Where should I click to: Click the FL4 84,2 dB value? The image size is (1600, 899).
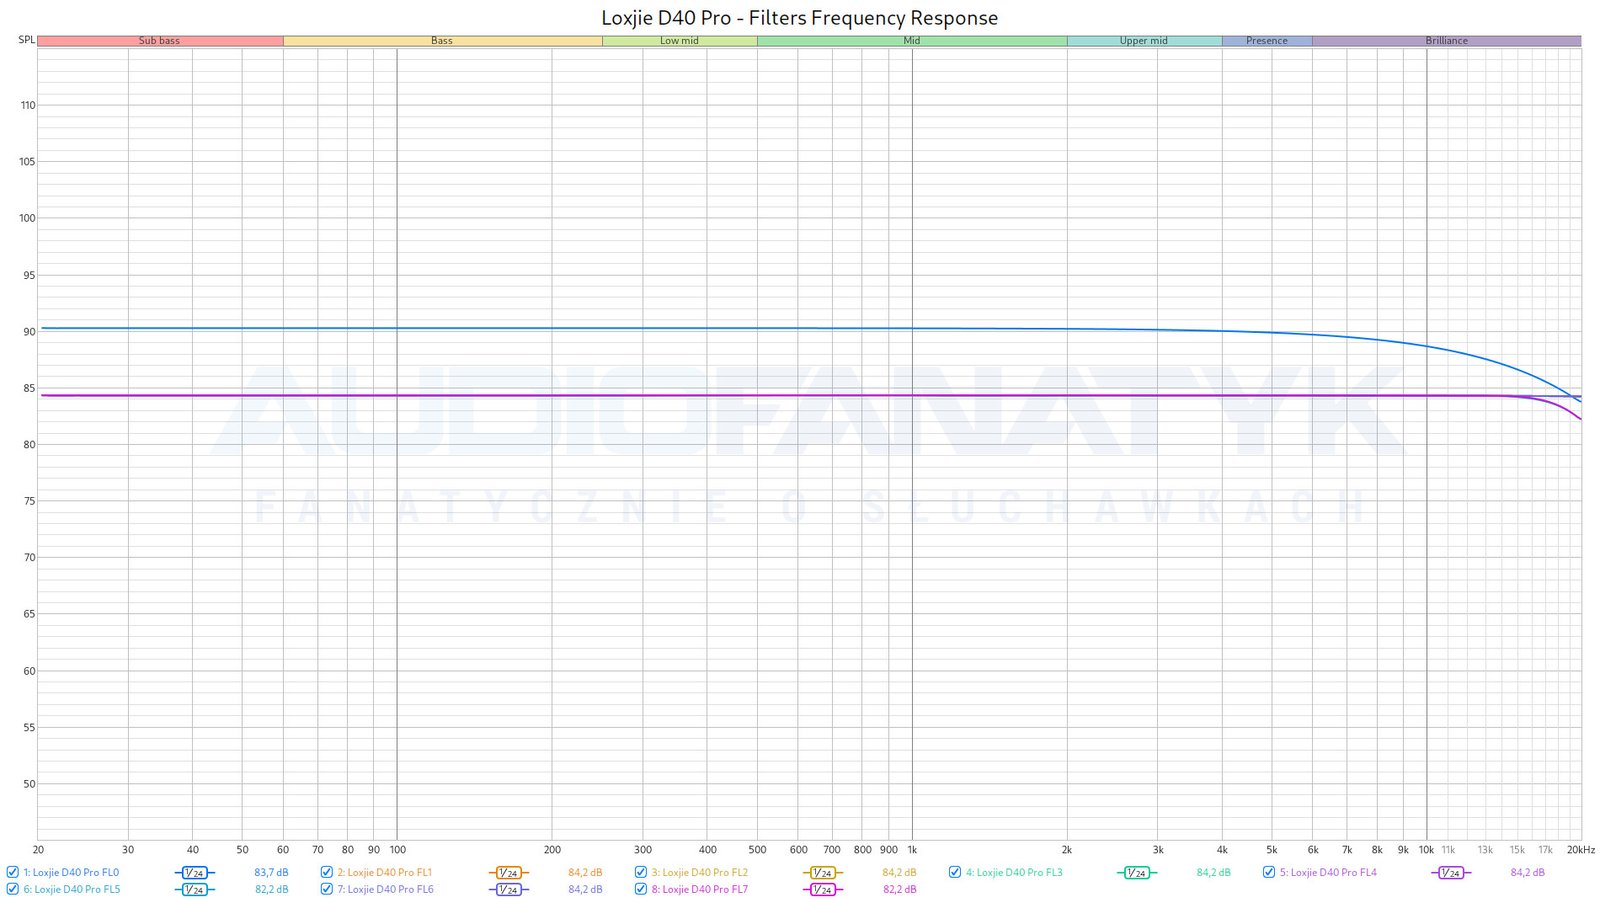1527,873
